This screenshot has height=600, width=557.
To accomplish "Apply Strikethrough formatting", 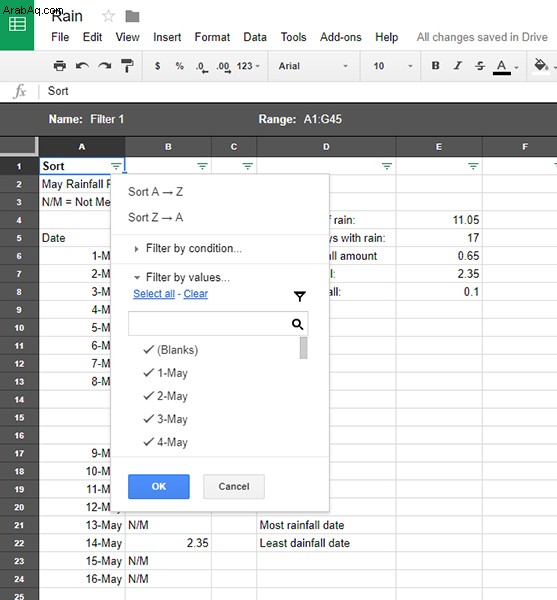I will coord(480,66).
